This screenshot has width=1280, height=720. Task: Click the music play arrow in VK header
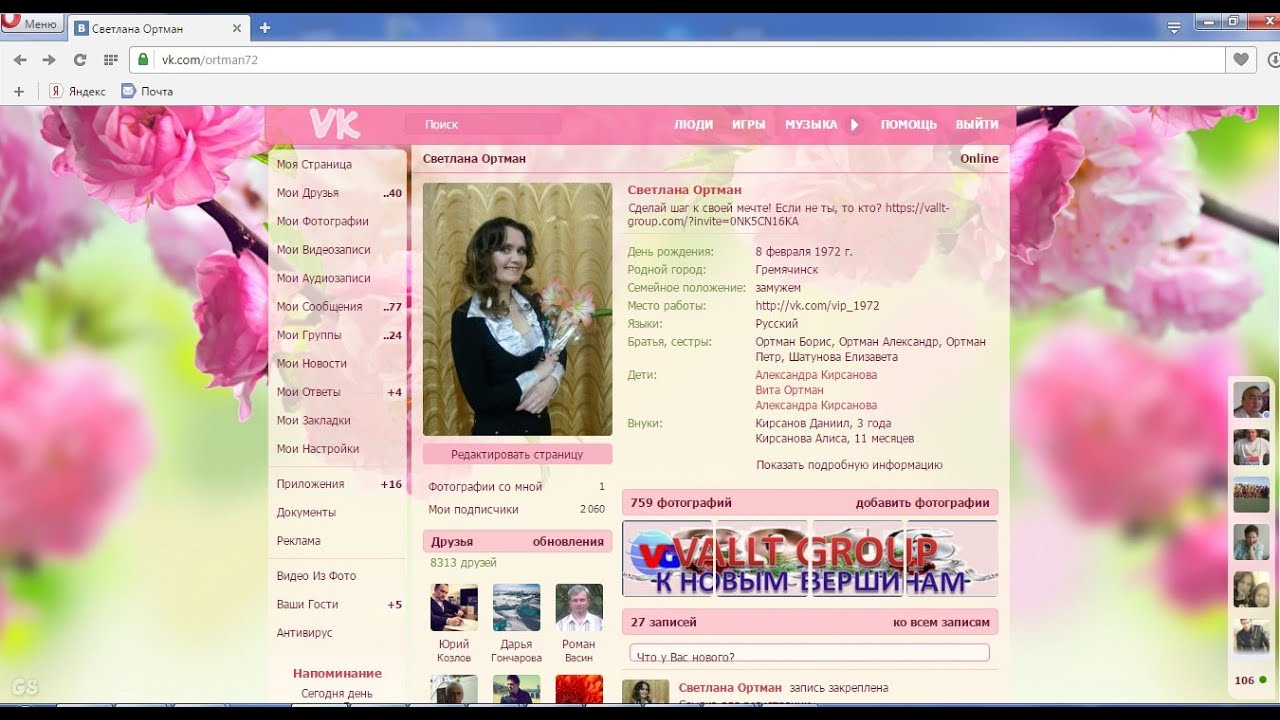854,125
